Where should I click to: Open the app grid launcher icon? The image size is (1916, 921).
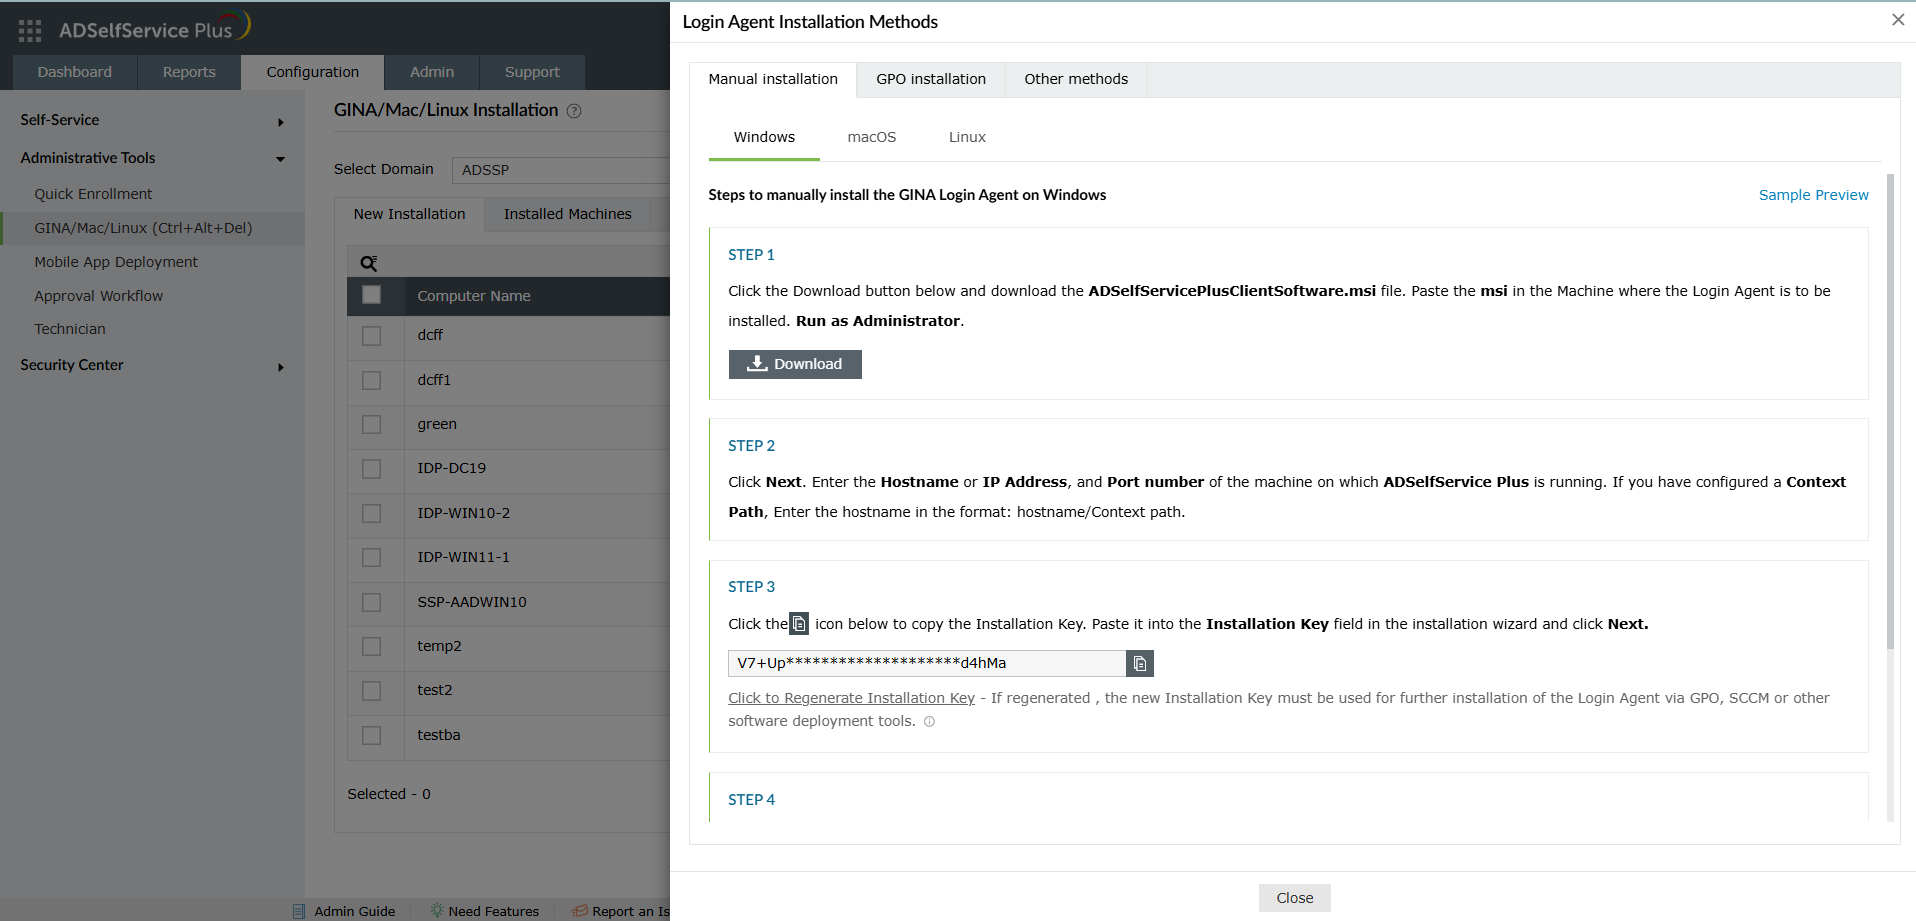click(30, 31)
